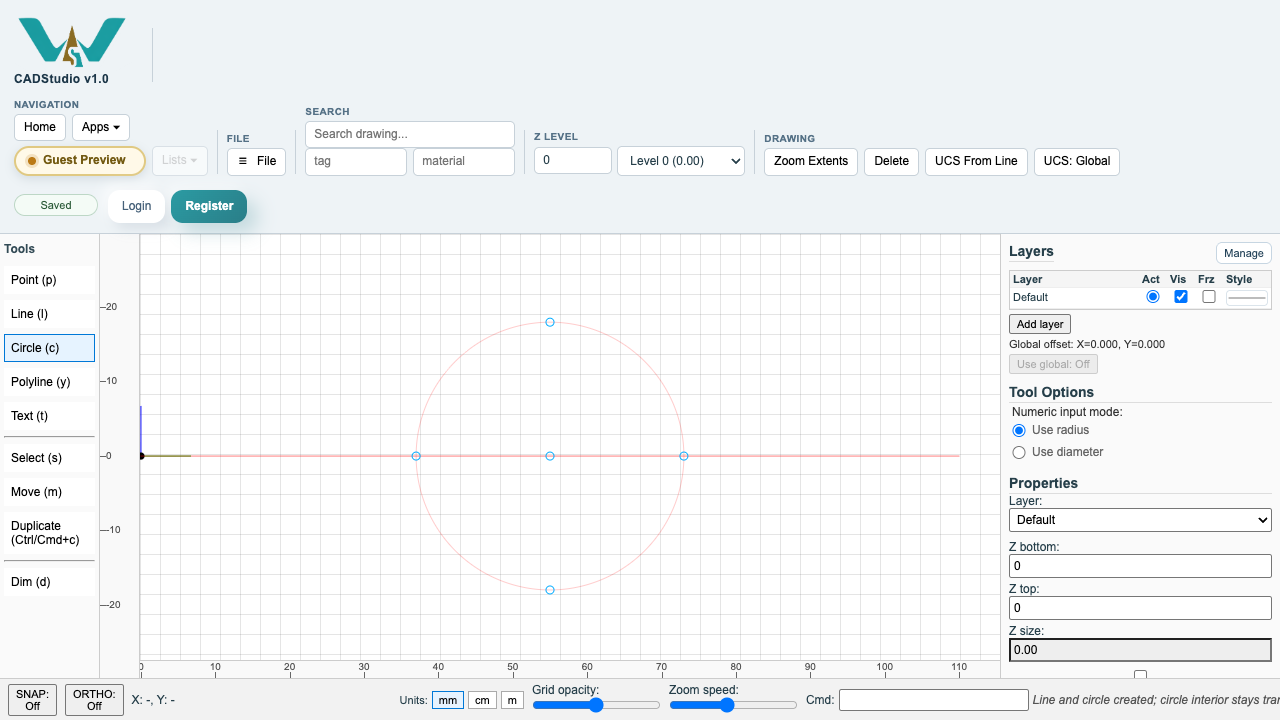Screen dimensions: 1280x720
Task: Toggle Default layer freeze checkbox
Action: point(1209,297)
